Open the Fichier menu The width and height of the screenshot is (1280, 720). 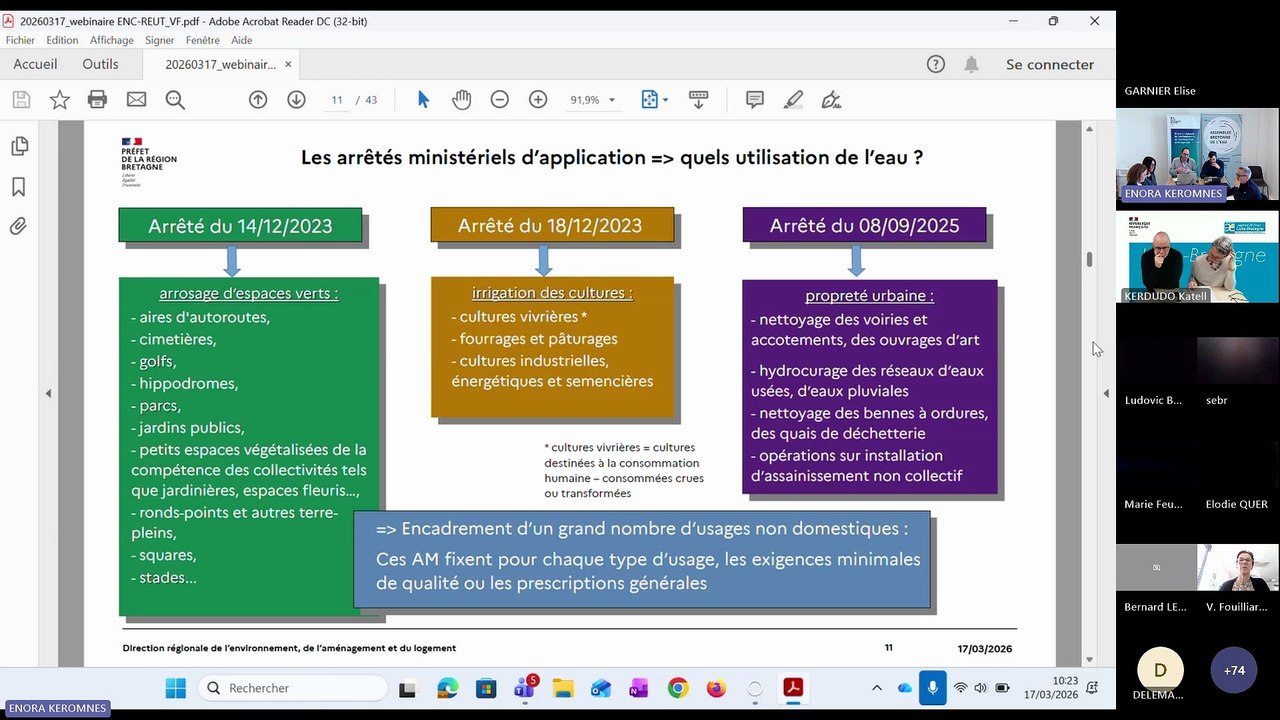coord(20,40)
